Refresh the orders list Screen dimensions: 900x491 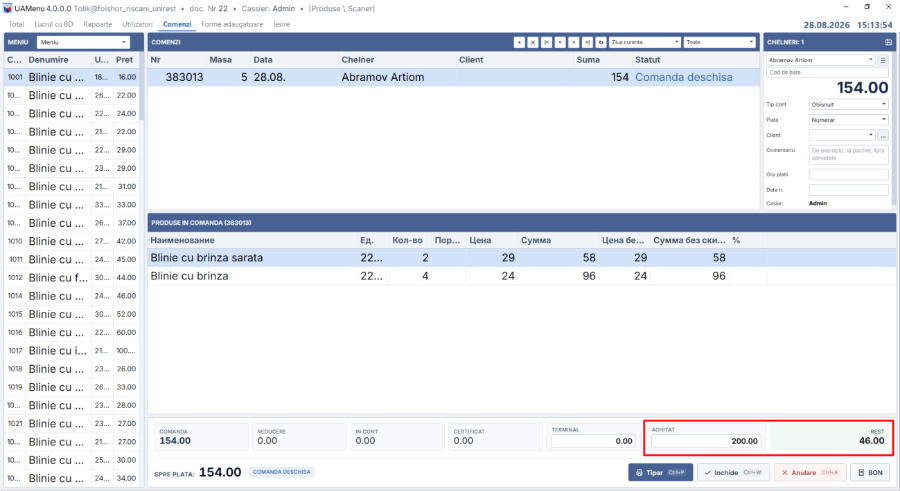(601, 42)
